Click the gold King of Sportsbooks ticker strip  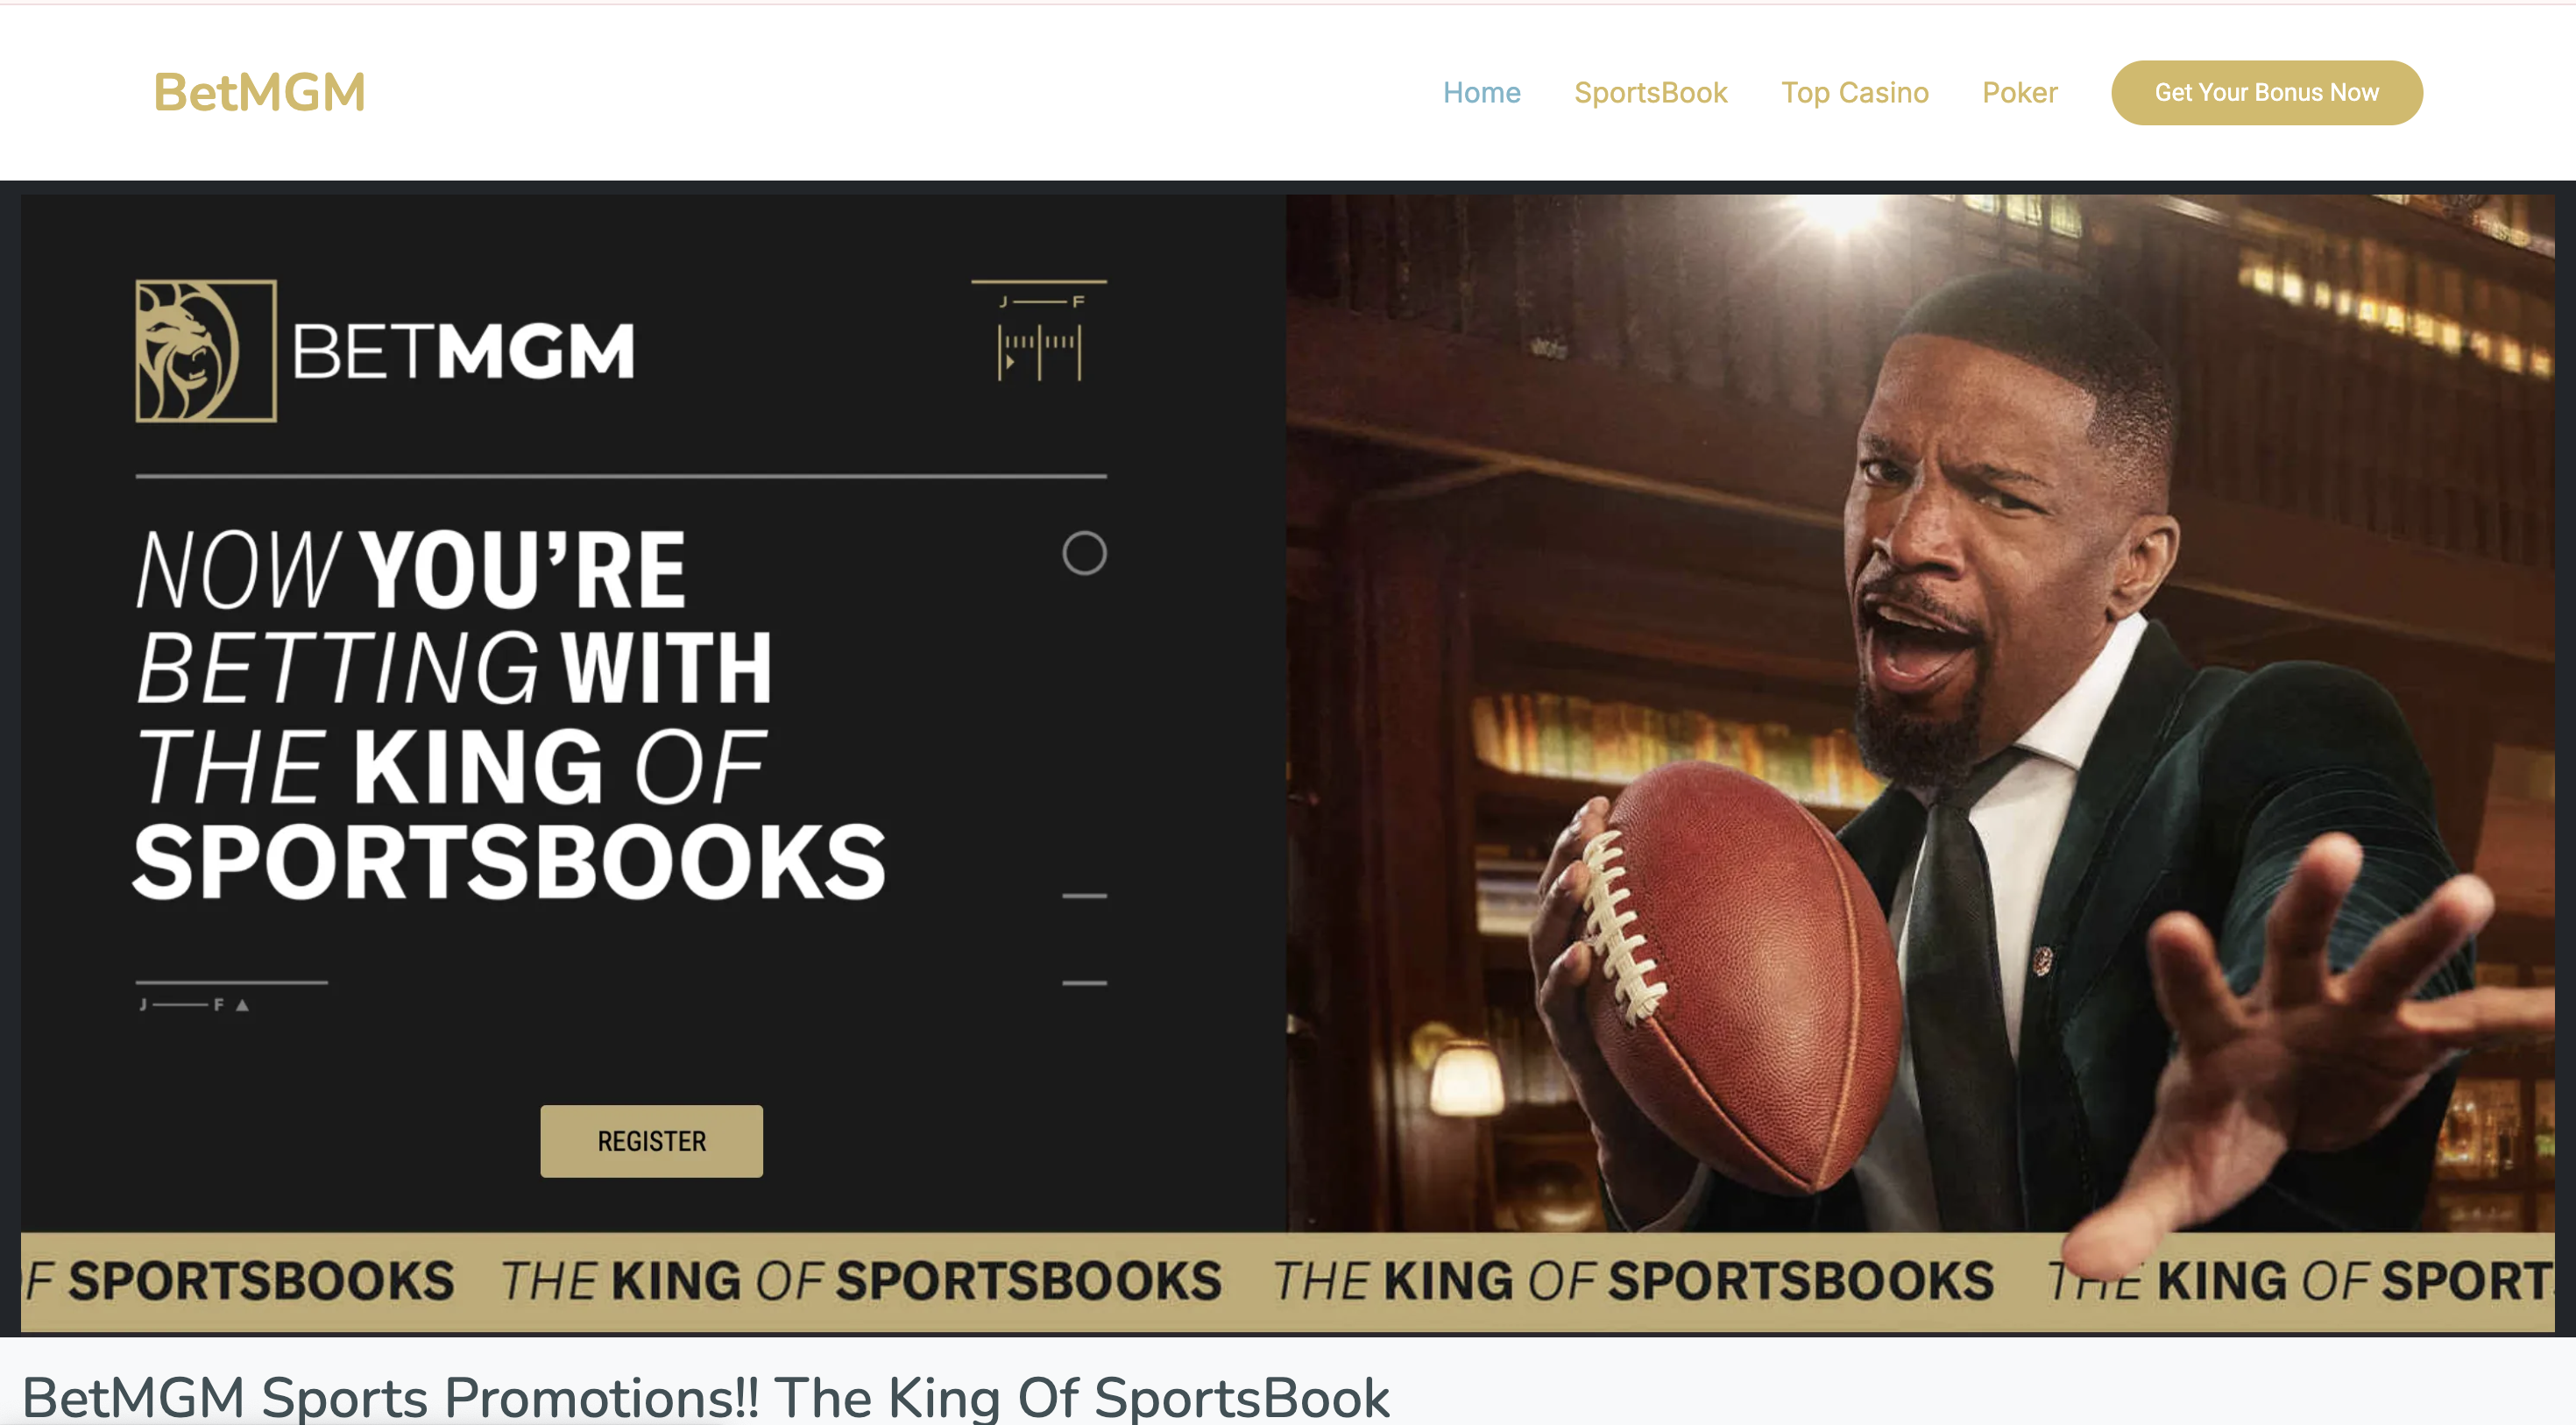(x=1287, y=1281)
